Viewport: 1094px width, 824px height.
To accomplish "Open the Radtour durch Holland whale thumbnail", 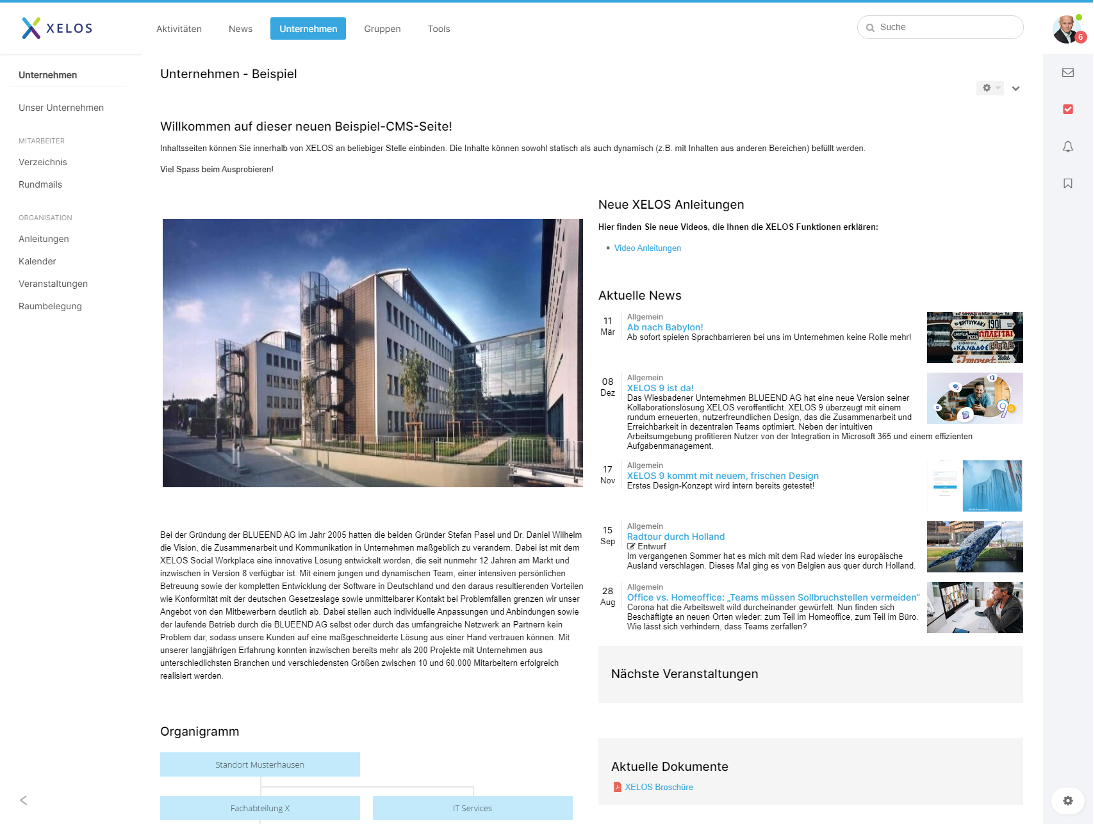I will click(x=974, y=546).
